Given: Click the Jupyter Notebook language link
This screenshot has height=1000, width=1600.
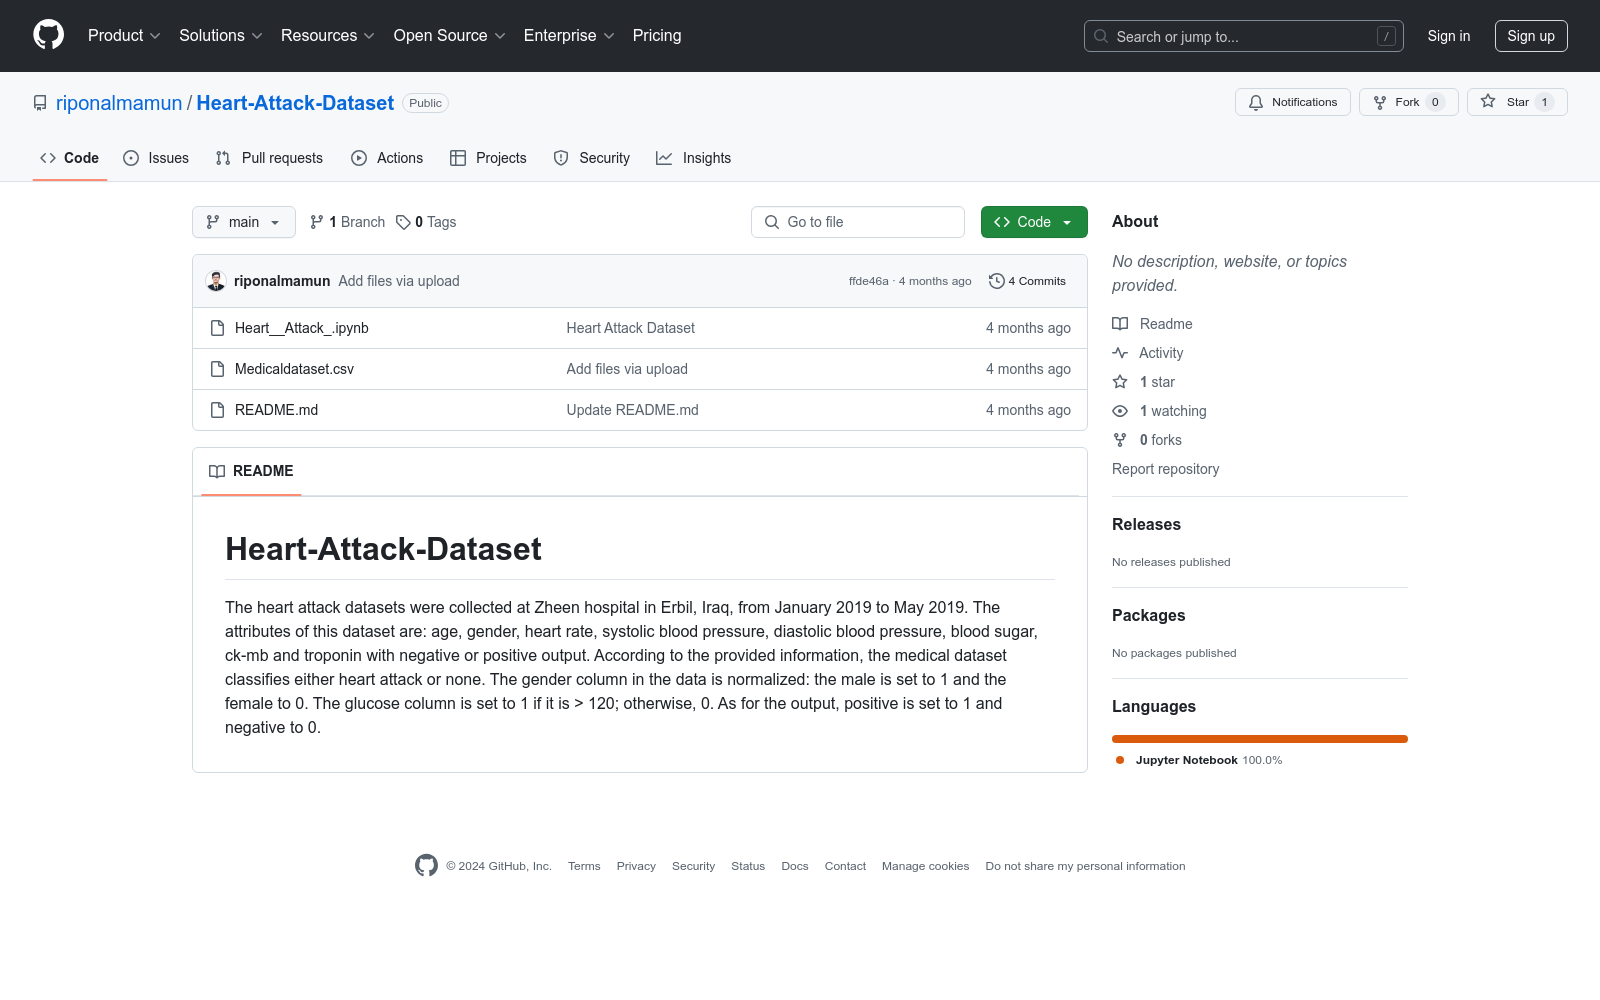Looking at the screenshot, I should 1199,760.
